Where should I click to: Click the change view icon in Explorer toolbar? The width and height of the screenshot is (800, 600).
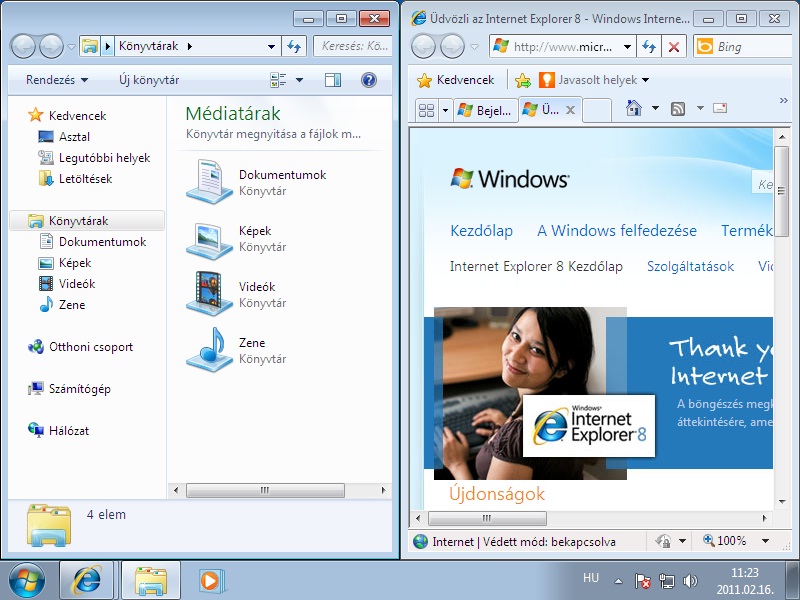click(x=278, y=80)
